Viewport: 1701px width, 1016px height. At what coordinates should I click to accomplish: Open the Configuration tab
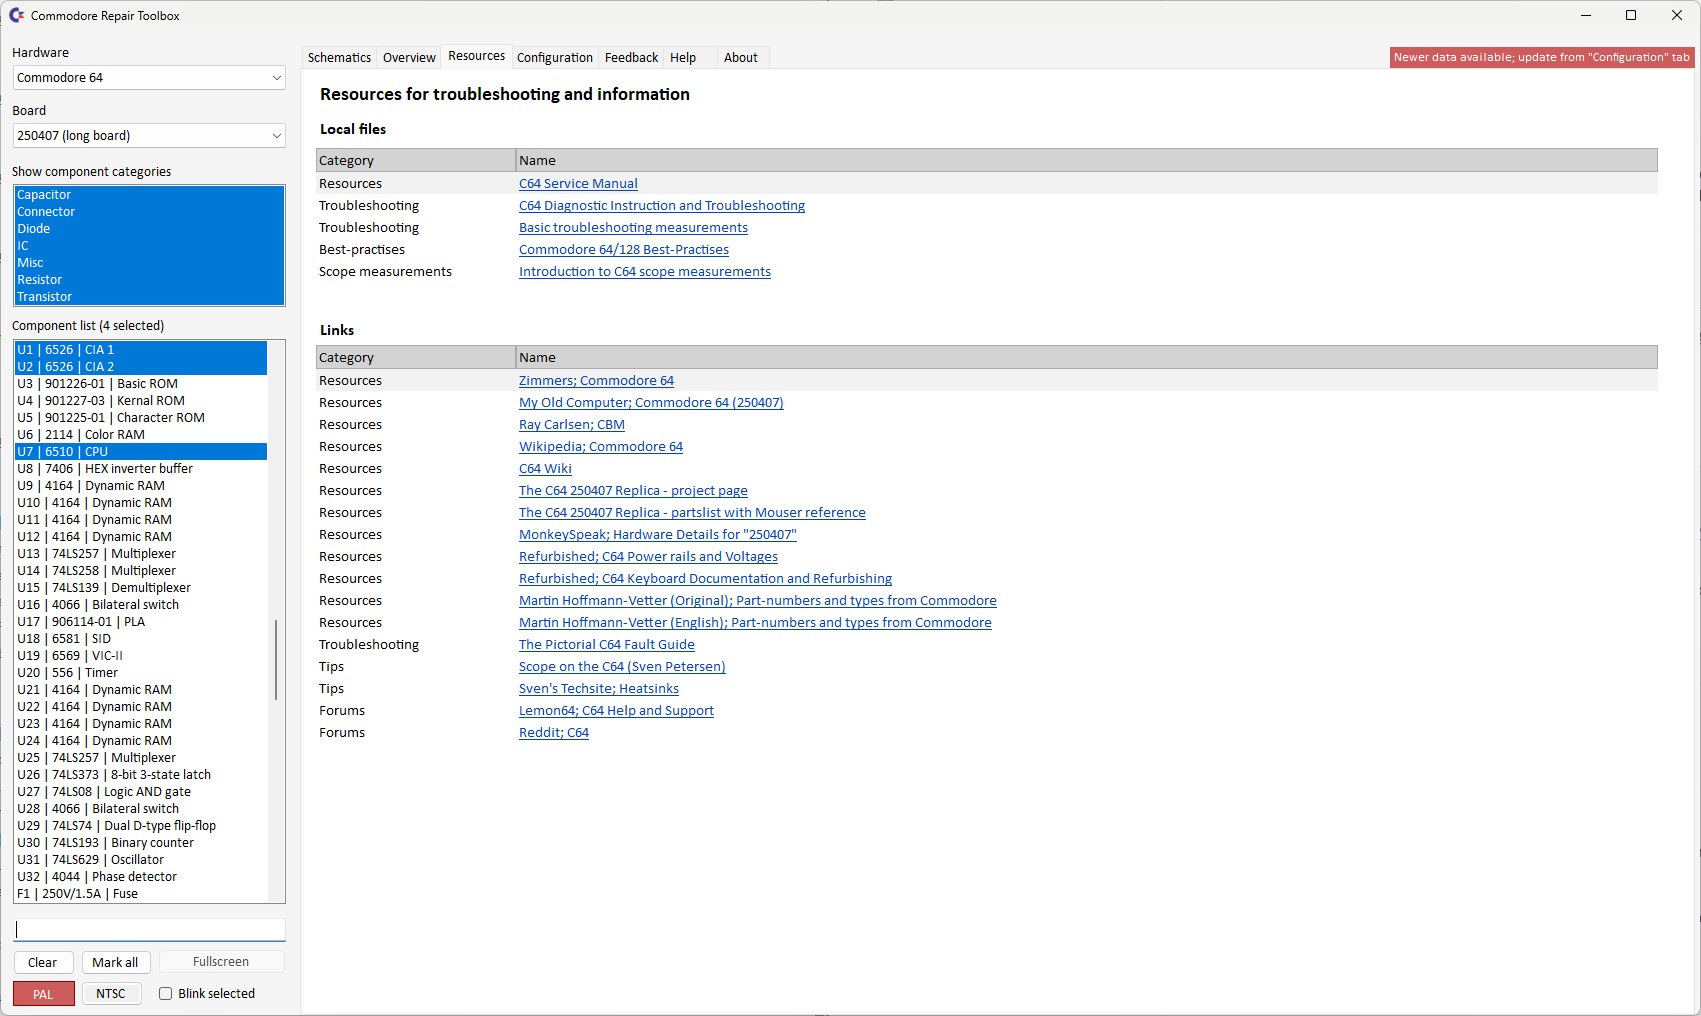tap(554, 58)
